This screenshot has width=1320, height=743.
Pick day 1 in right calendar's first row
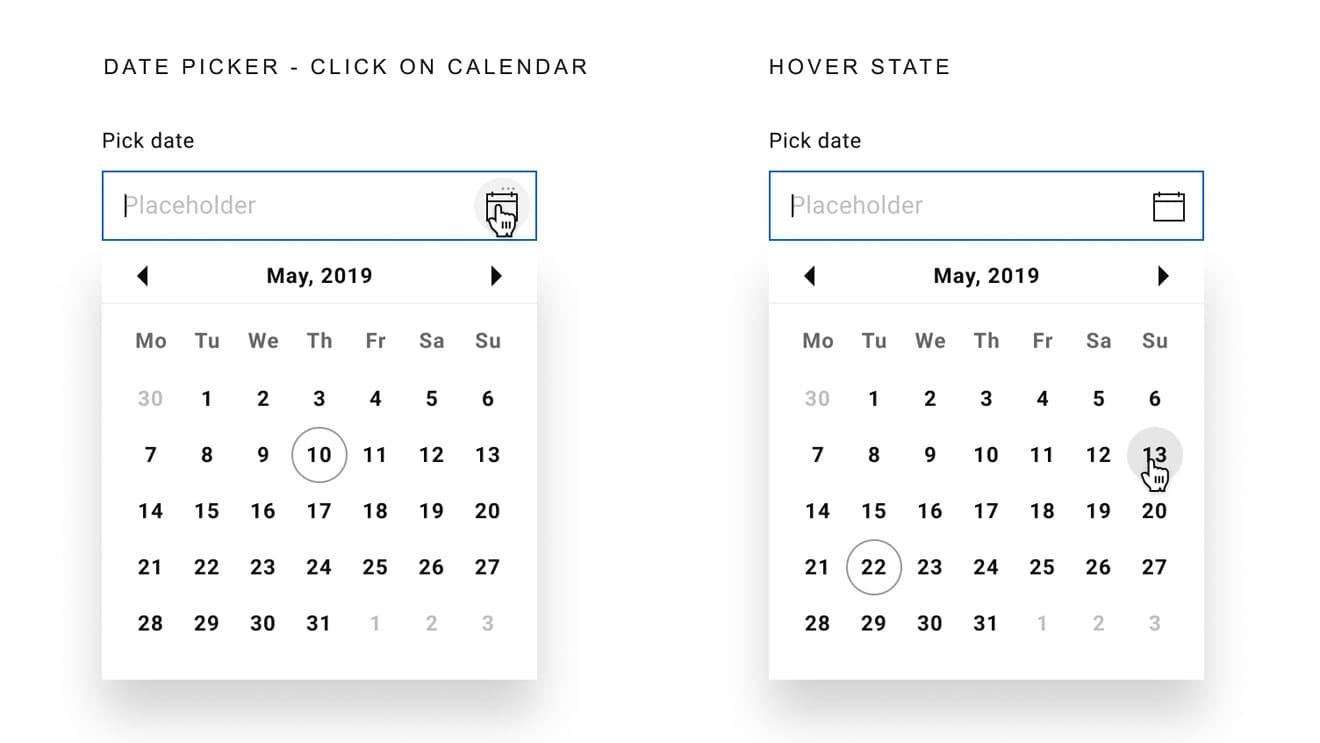click(874, 399)
